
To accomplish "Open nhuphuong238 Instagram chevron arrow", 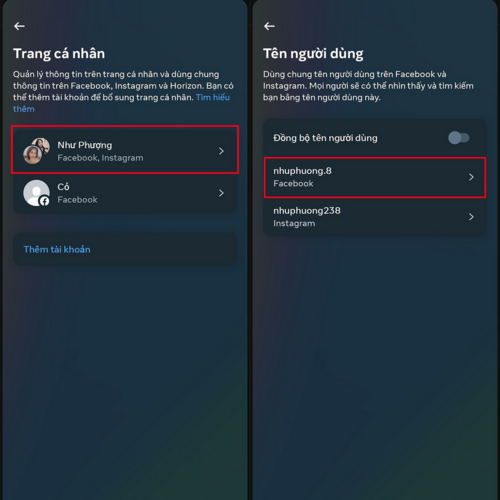I will 471,217.
